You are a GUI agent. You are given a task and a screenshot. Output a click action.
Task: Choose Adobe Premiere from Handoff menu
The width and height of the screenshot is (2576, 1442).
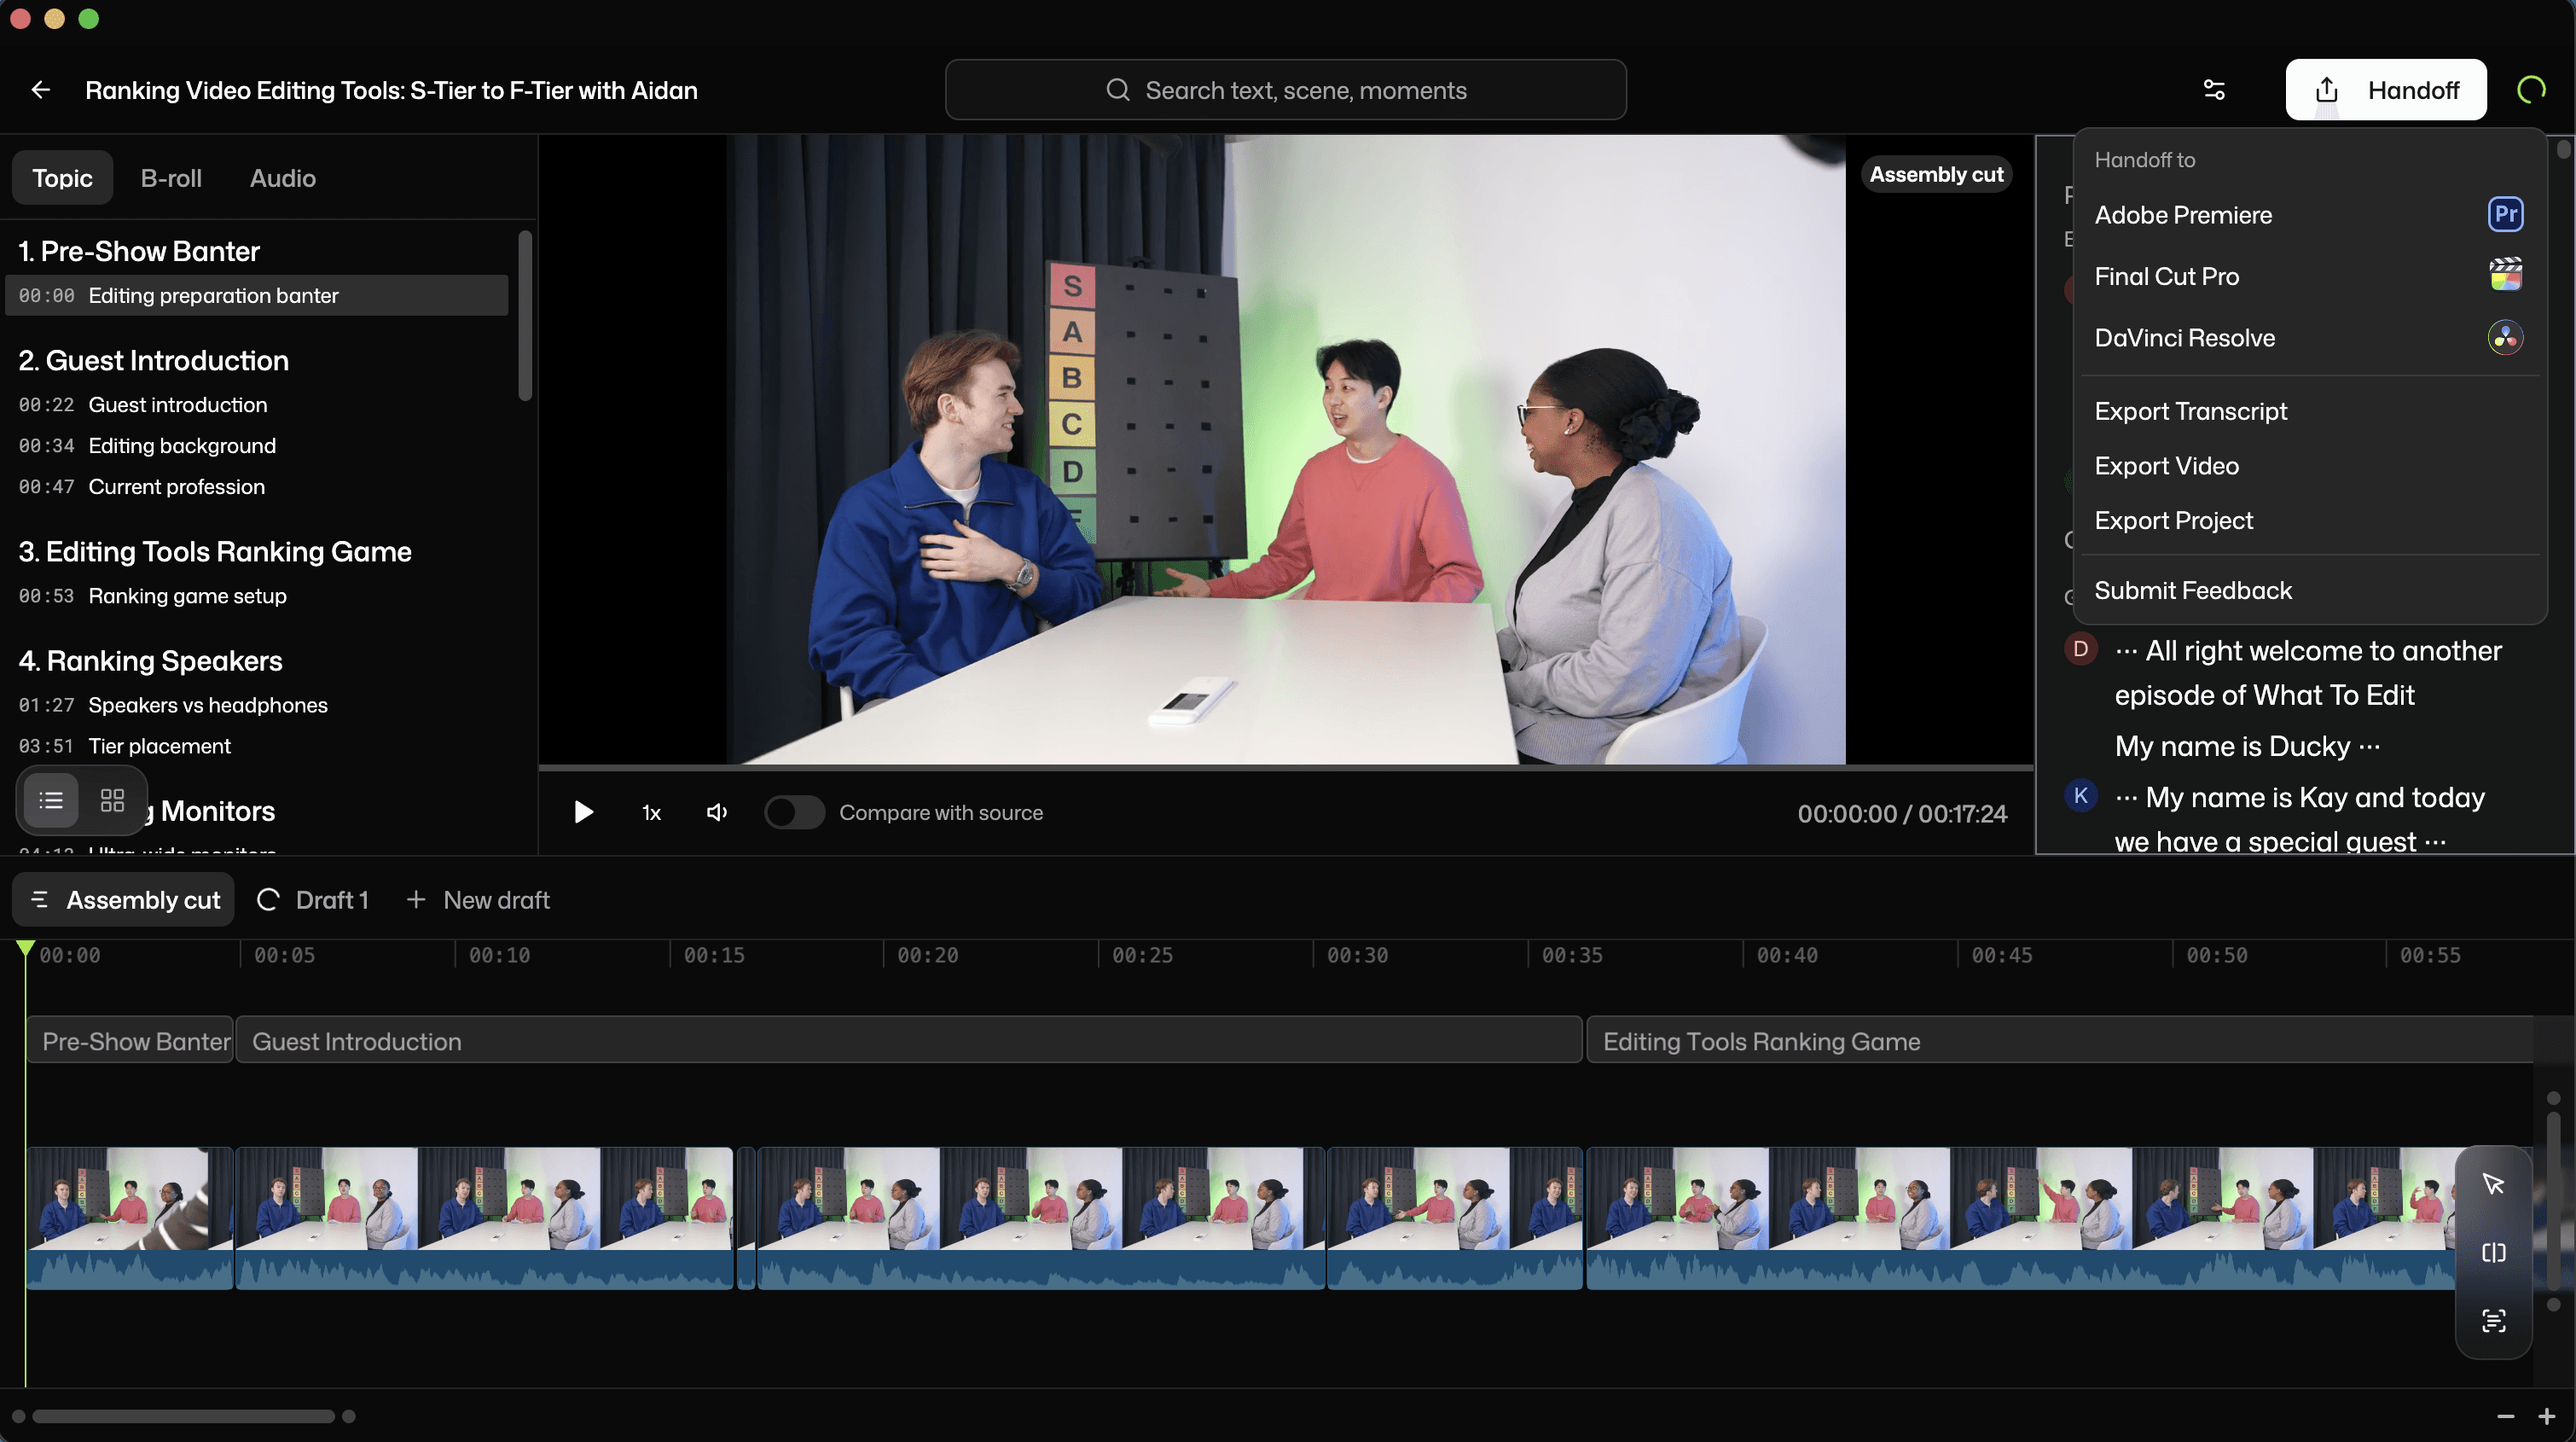tap(2183, 215)
